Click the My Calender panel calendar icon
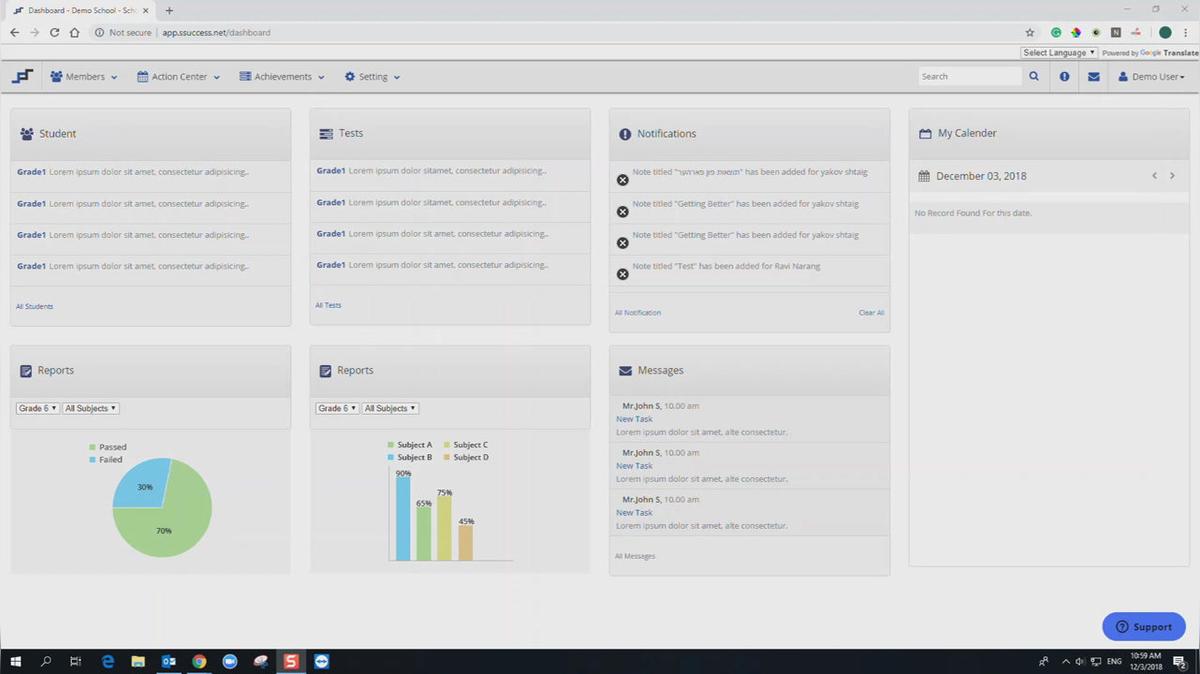1200x674 pixels. (x=925, y=133)
